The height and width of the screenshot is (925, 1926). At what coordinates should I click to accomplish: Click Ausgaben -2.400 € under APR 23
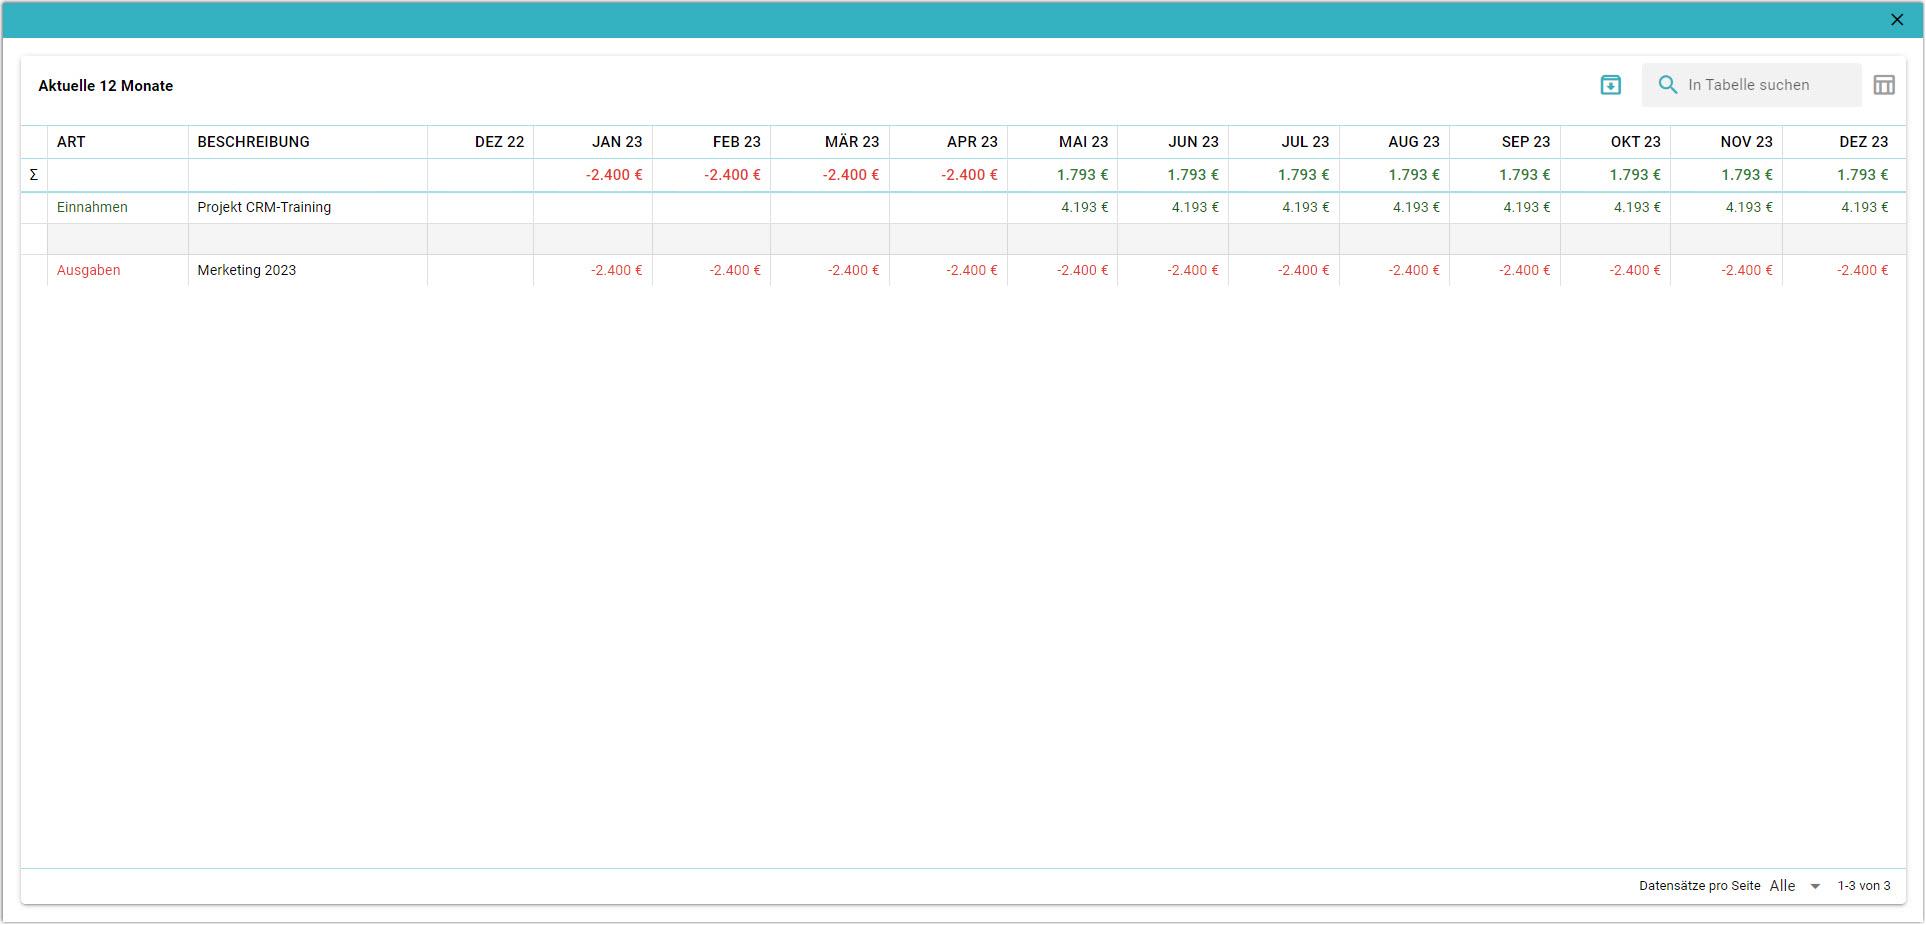point(972,270)
